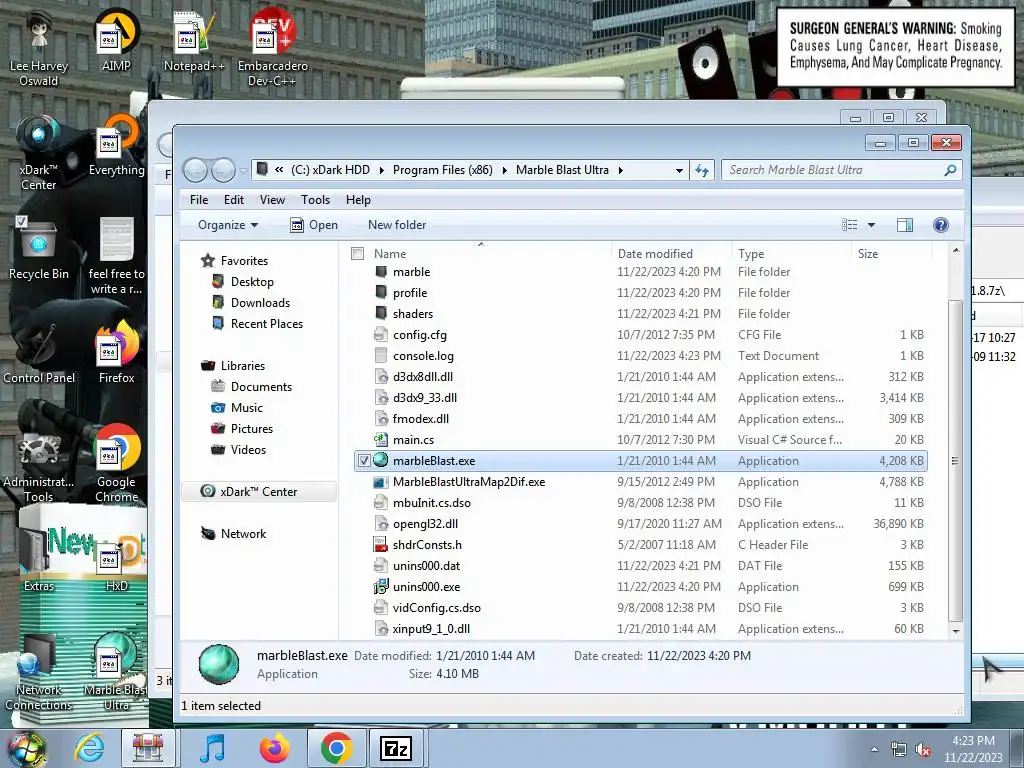Launch Firefox from the desktop
The width and height of the screenshot is (1024, 768).
[116, 353]
